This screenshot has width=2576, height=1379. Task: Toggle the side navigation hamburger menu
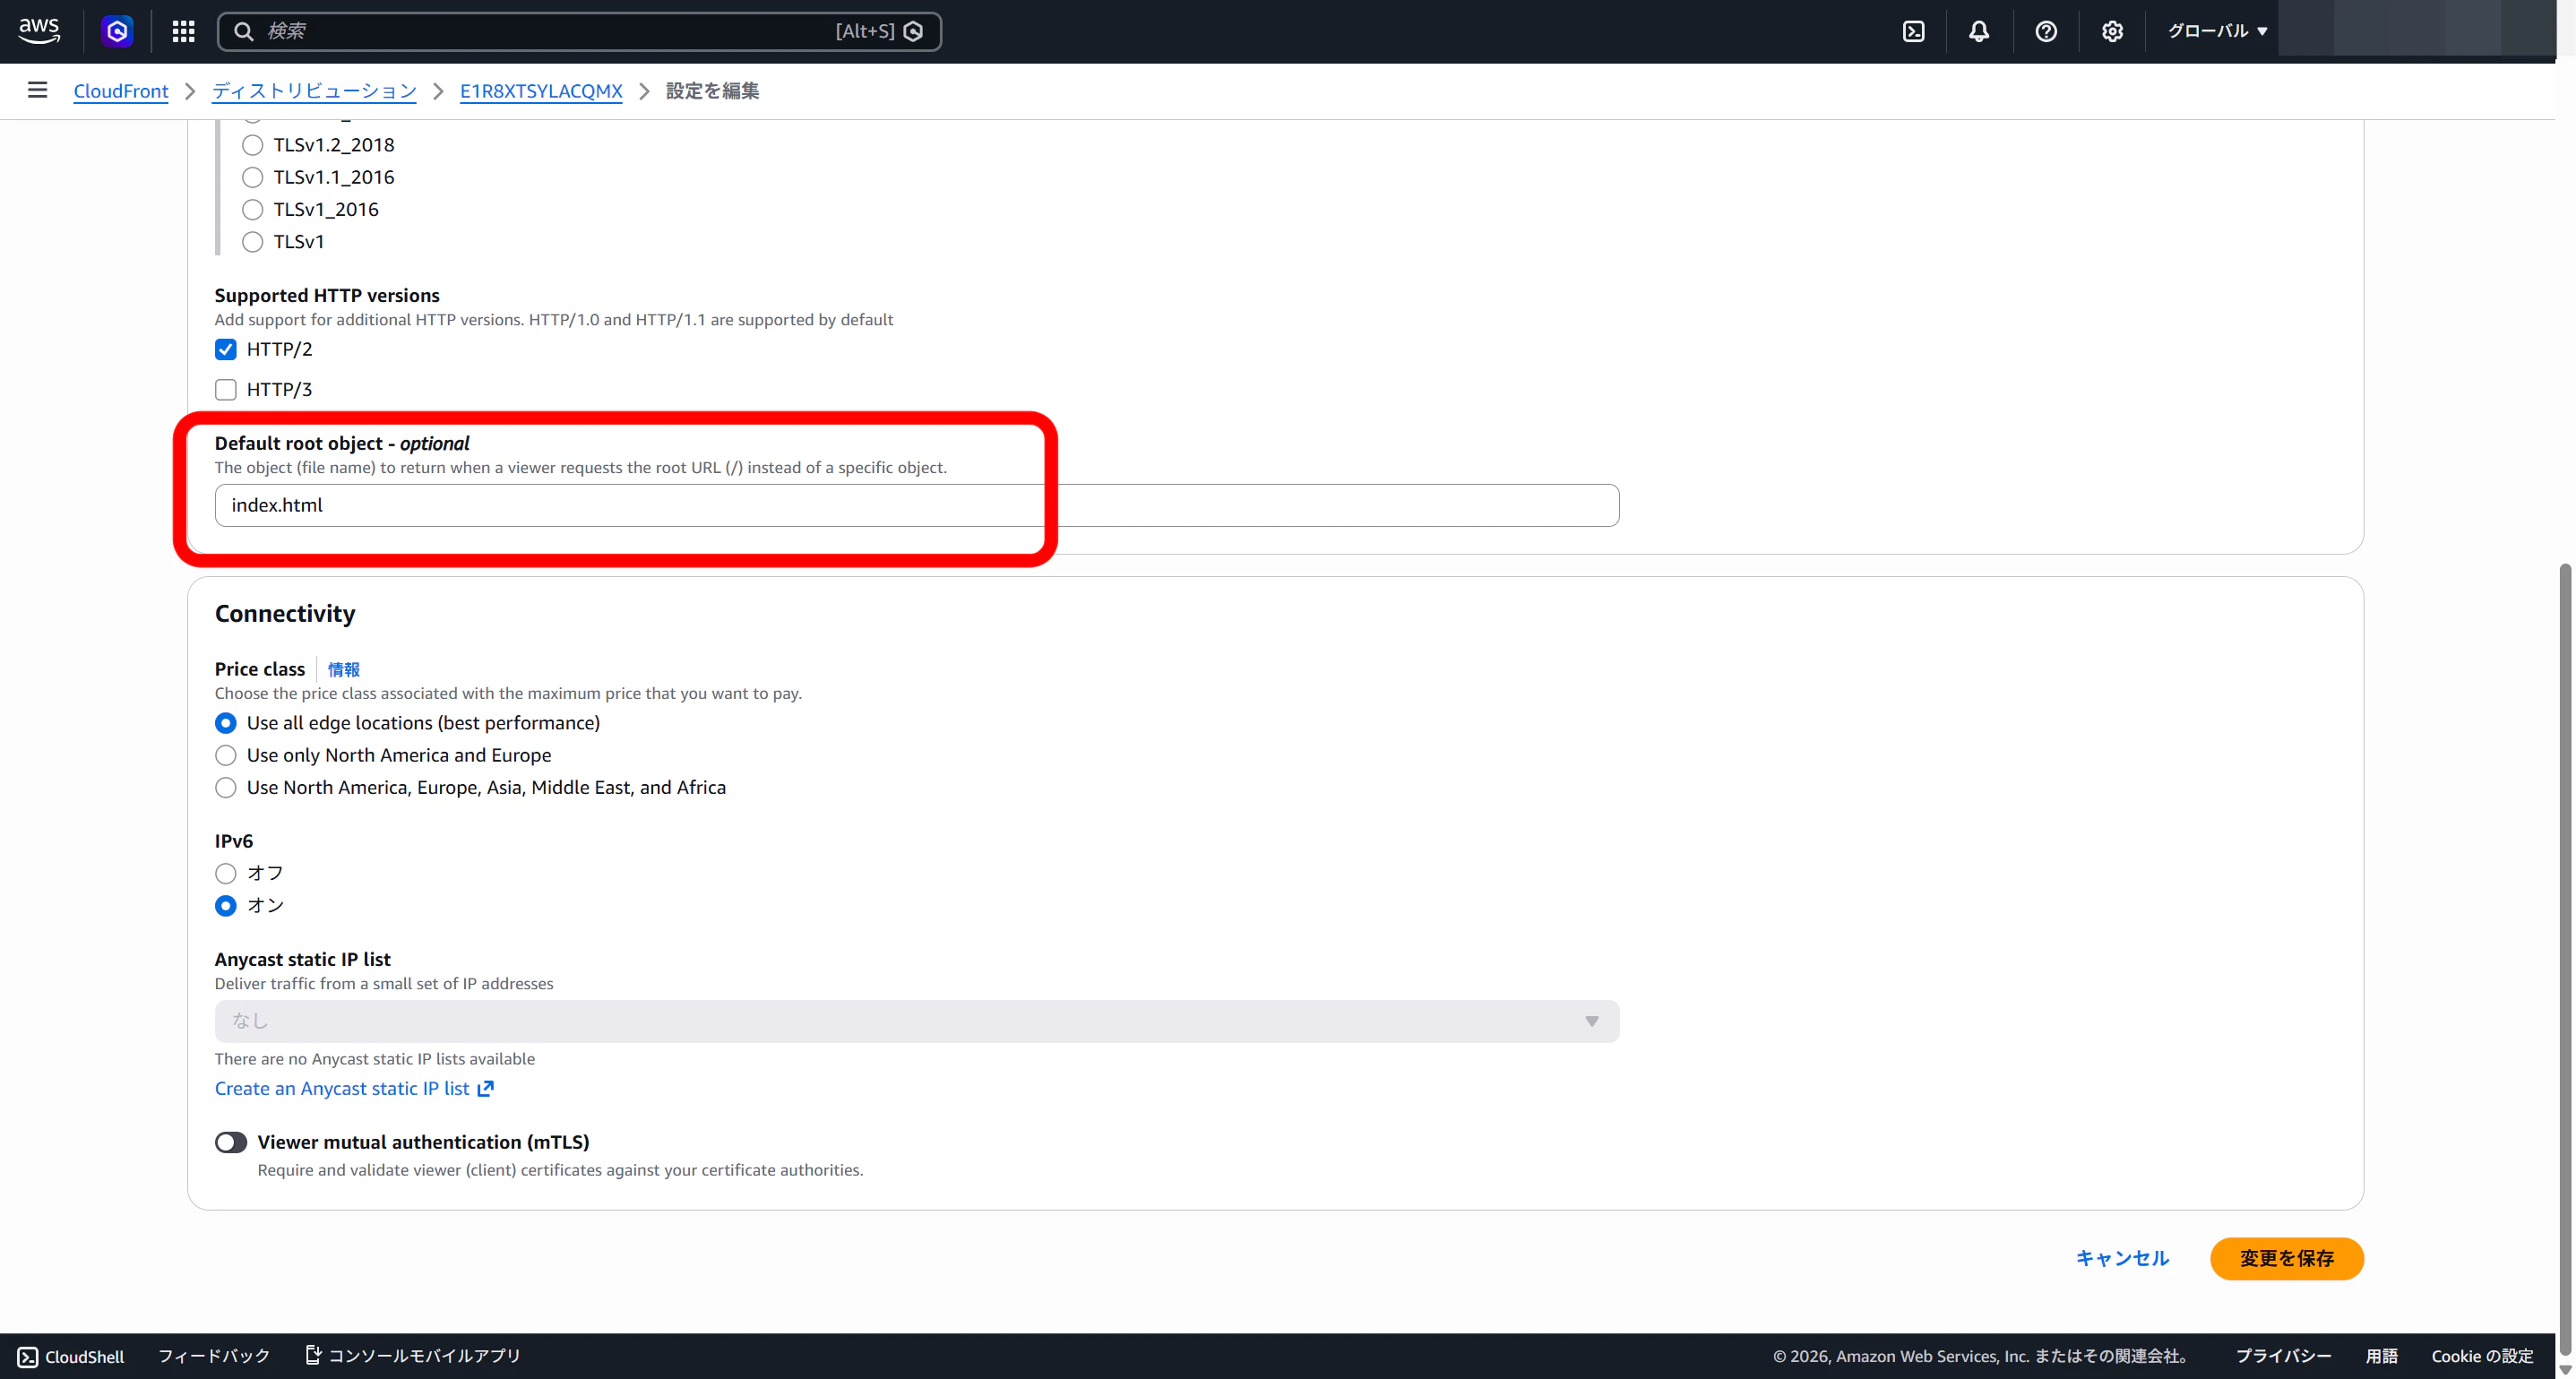(x=37, y=90)
